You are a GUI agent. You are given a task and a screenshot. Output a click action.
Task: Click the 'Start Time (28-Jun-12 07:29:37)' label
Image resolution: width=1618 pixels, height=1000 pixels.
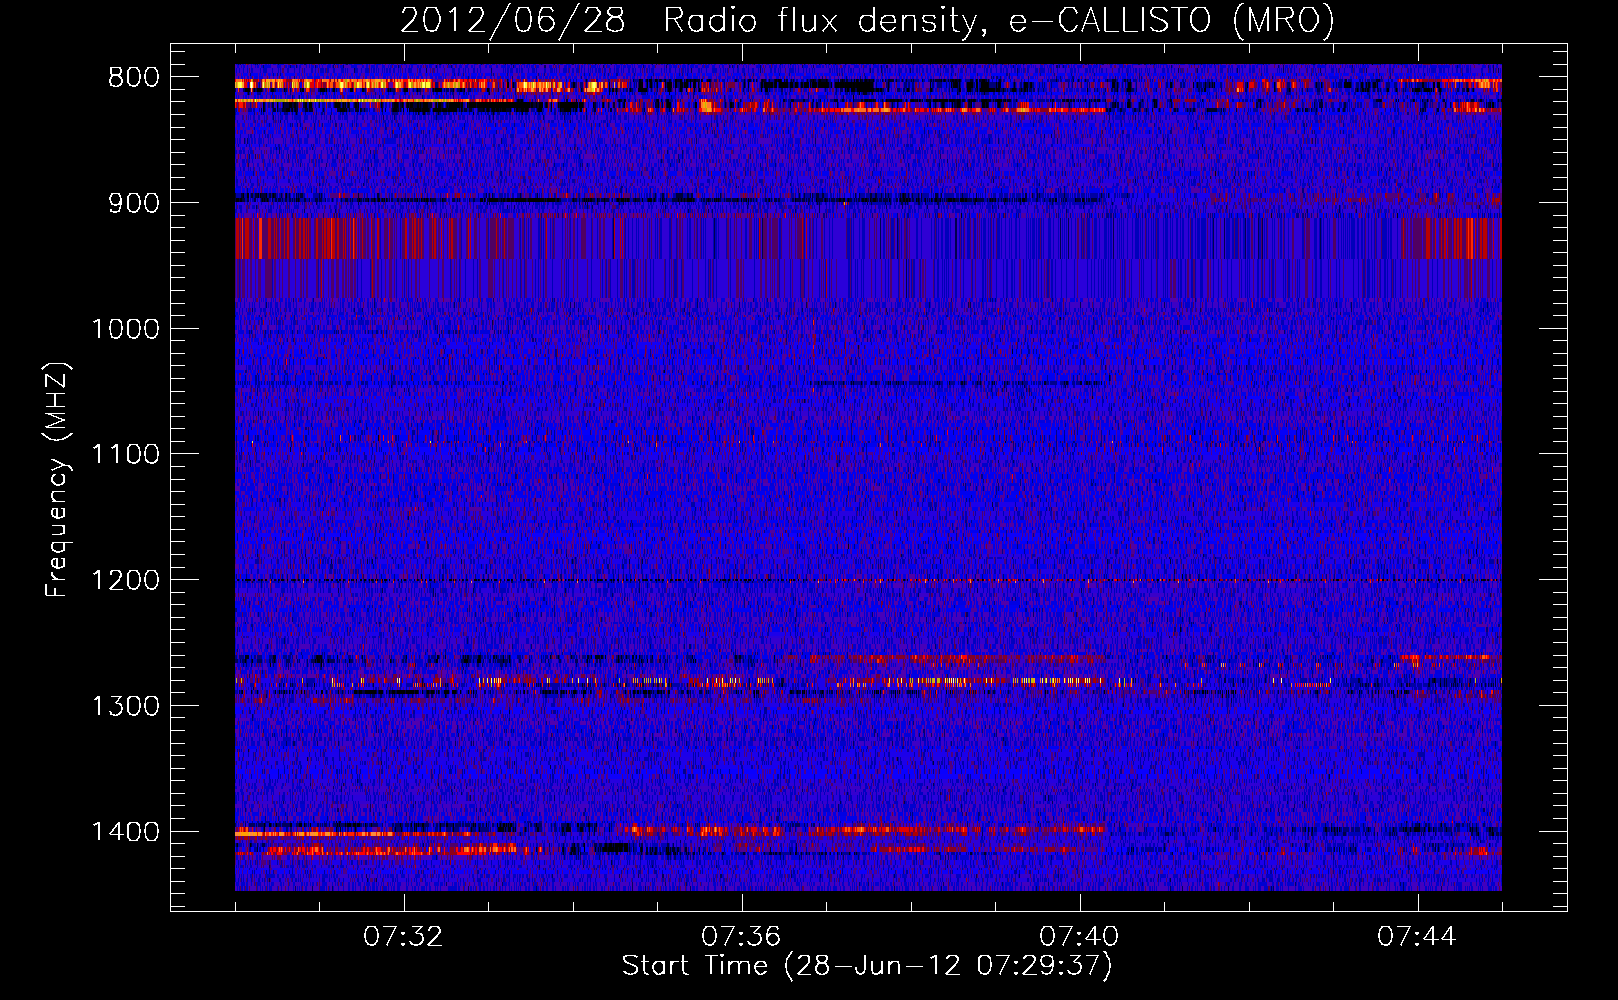pyautogui.click(x=867, y=966)
